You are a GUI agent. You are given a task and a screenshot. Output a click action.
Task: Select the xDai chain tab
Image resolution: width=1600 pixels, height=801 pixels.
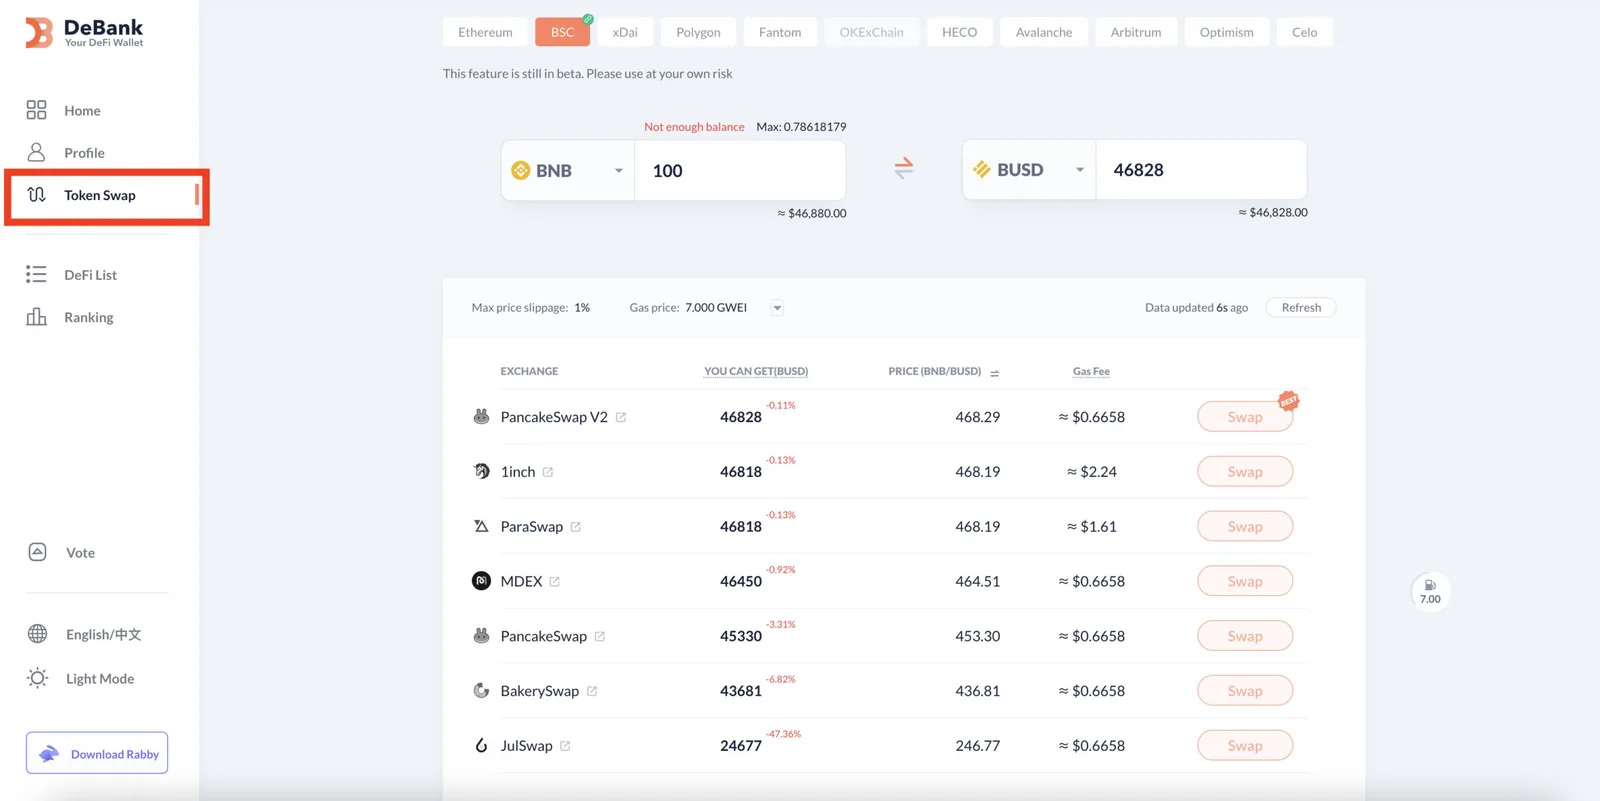pyautogui.click(x=625, y=32)
